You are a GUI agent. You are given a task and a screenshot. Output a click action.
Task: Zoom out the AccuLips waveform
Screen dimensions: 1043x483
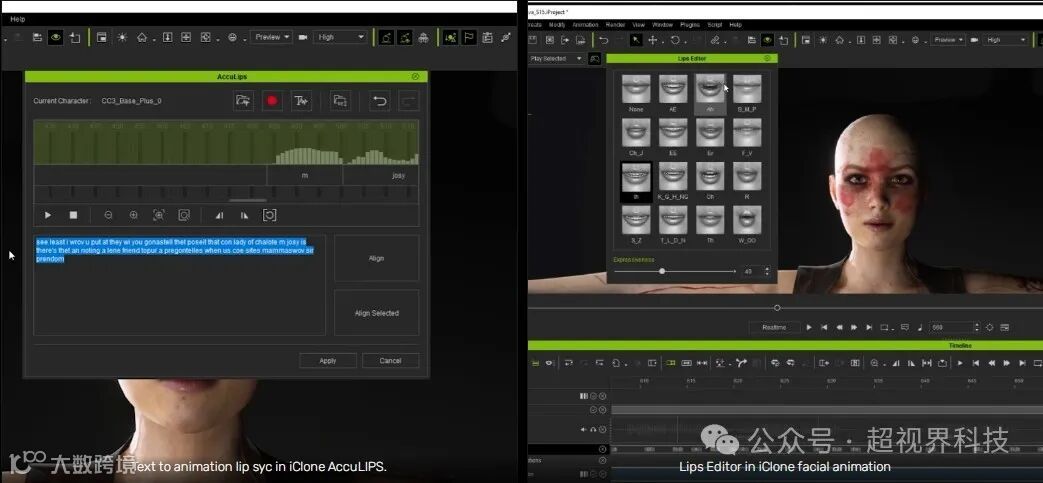click(108, 216)
